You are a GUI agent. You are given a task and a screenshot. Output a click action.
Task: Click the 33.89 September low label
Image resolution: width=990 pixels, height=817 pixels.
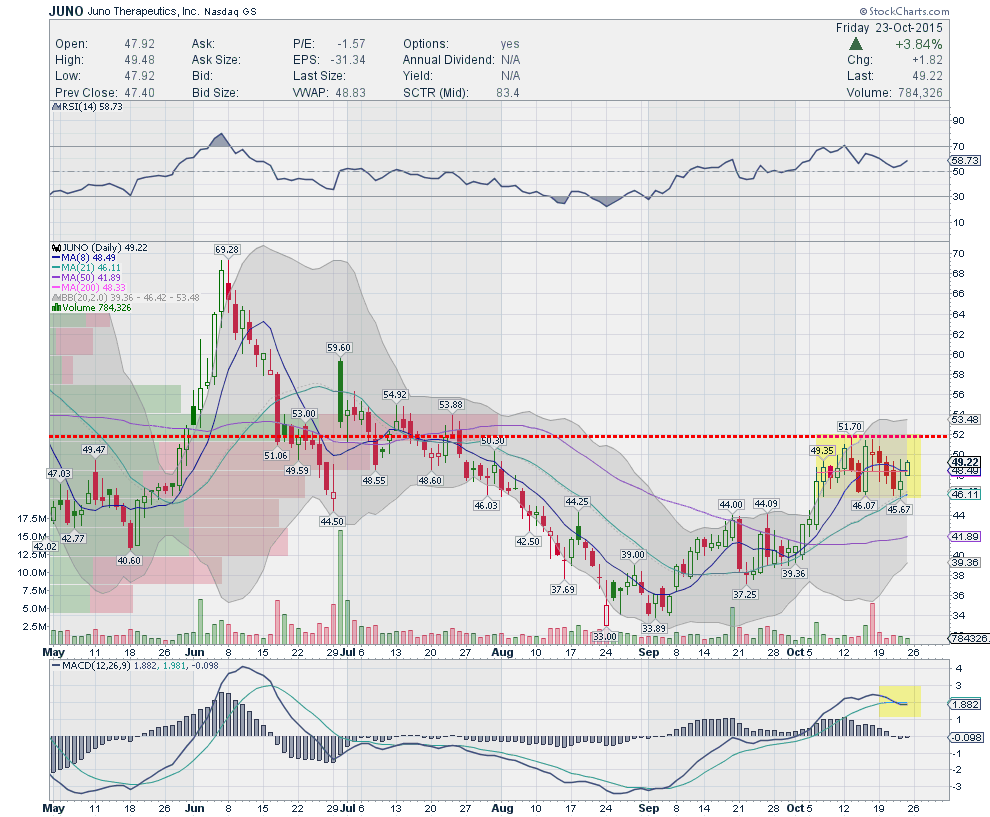point(653,628)
